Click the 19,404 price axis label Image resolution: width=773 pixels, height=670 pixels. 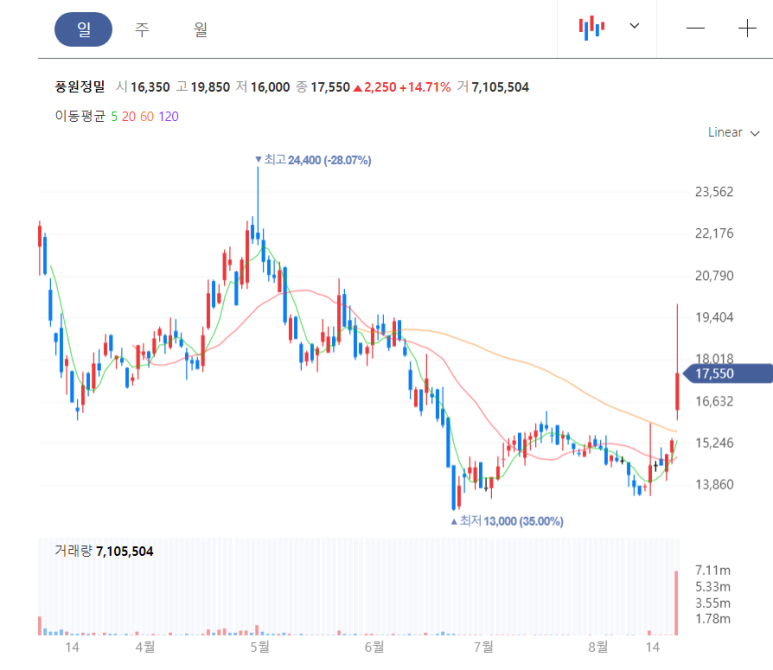[x=714, y=317]
